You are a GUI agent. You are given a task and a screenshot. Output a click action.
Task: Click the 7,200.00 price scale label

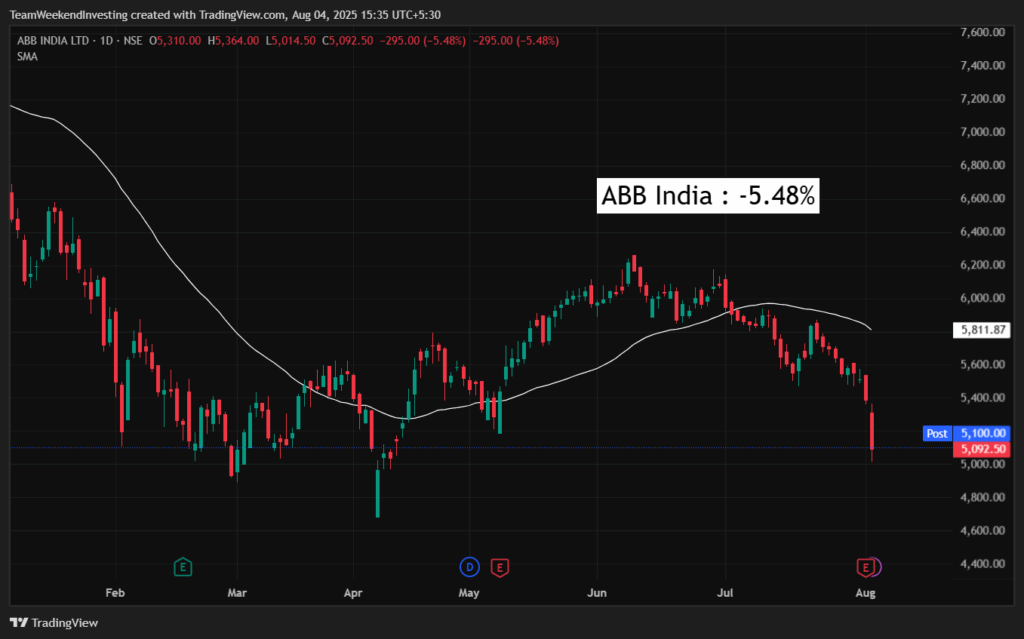click(982, 99)
